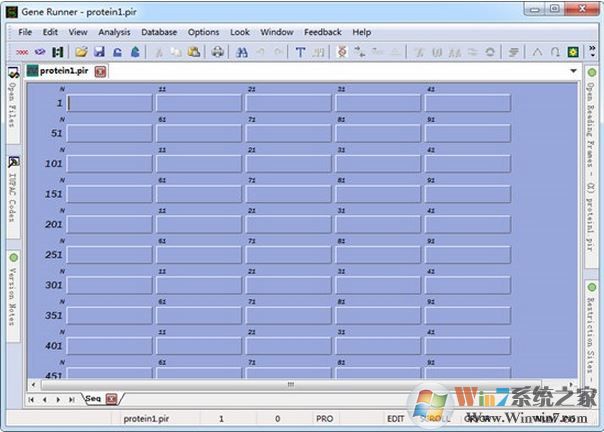Click the first sequence block in row 301

[110, 285]
